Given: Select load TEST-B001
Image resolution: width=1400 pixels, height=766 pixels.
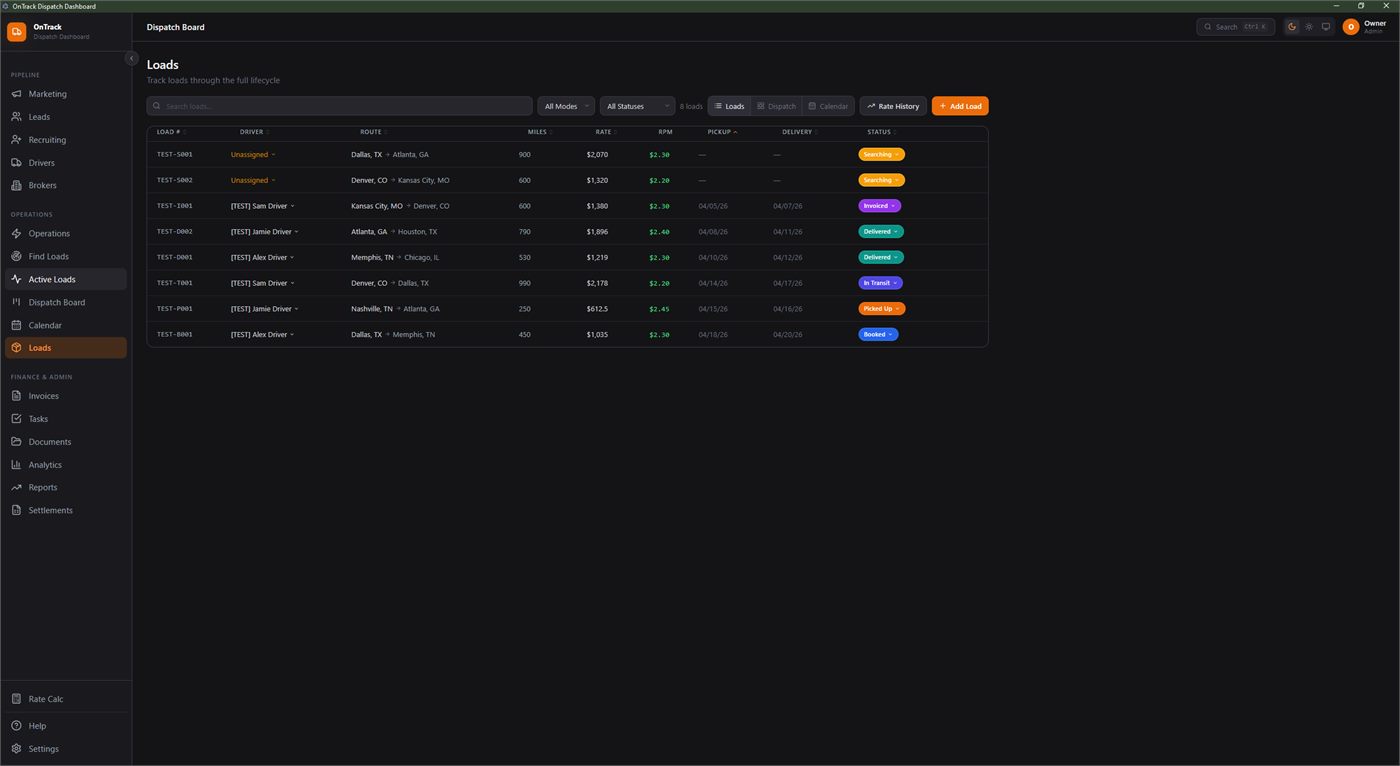Looking at the screenshot, I should point(175,334).
